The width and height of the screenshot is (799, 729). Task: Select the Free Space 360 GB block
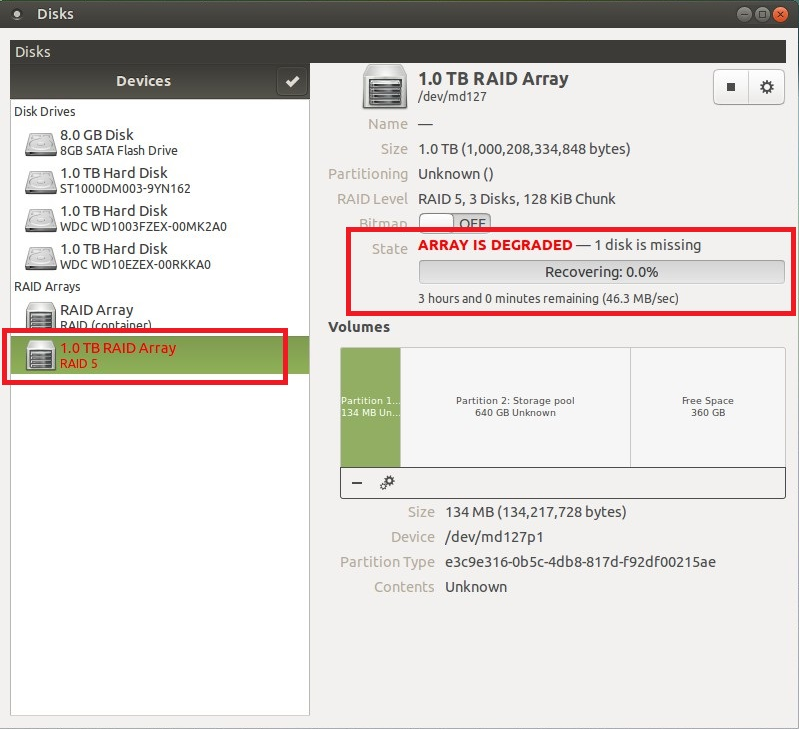click(x=708, y=407)
